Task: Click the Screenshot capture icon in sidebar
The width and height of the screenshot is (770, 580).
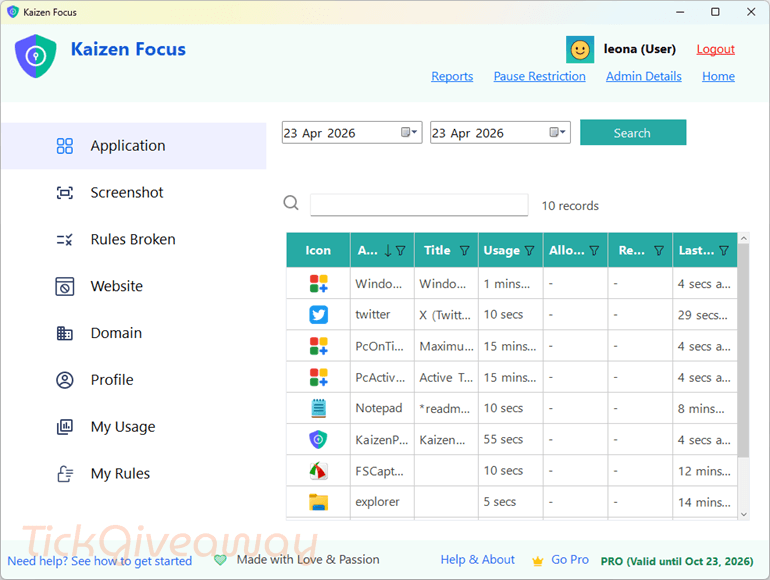Action: coord(65,193)
